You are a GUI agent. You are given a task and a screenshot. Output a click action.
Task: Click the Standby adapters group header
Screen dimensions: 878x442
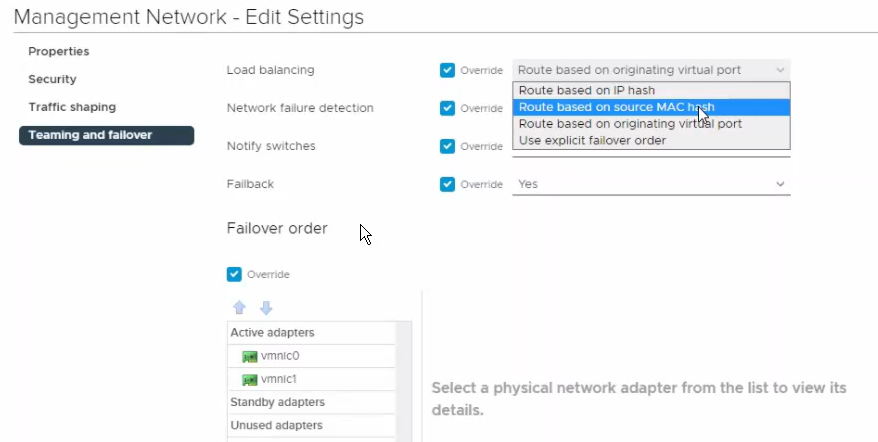311,402
